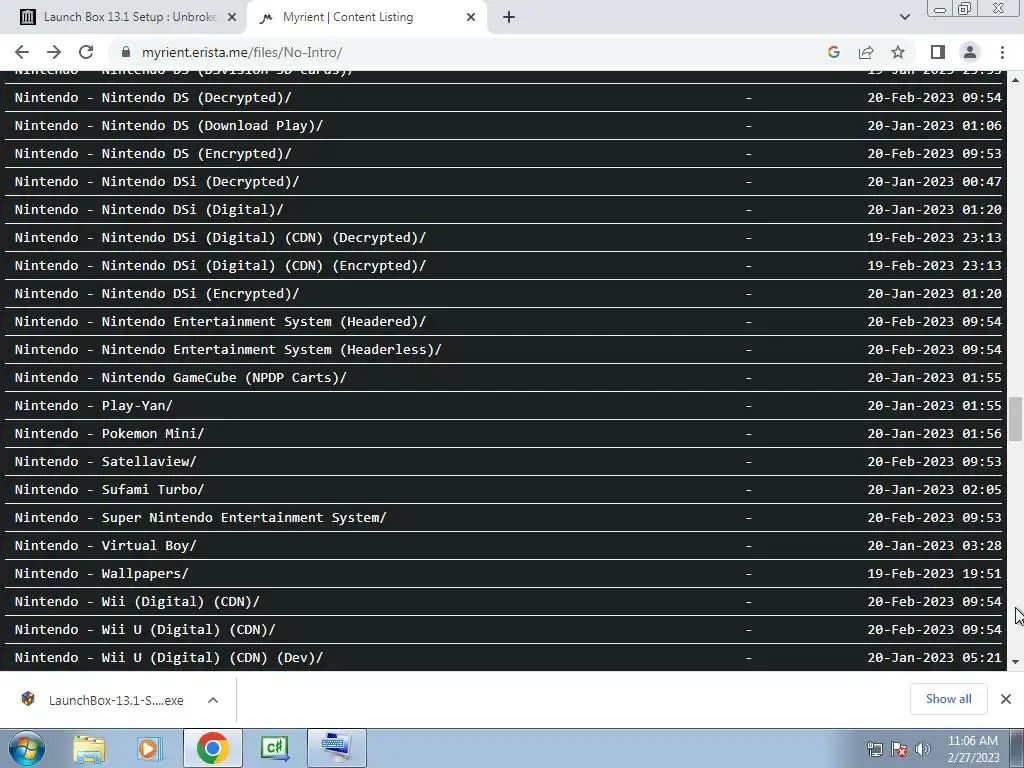Click the network icon in the system tray
The height and width of the screenshot is (768, 1024).
click(874, 749)
